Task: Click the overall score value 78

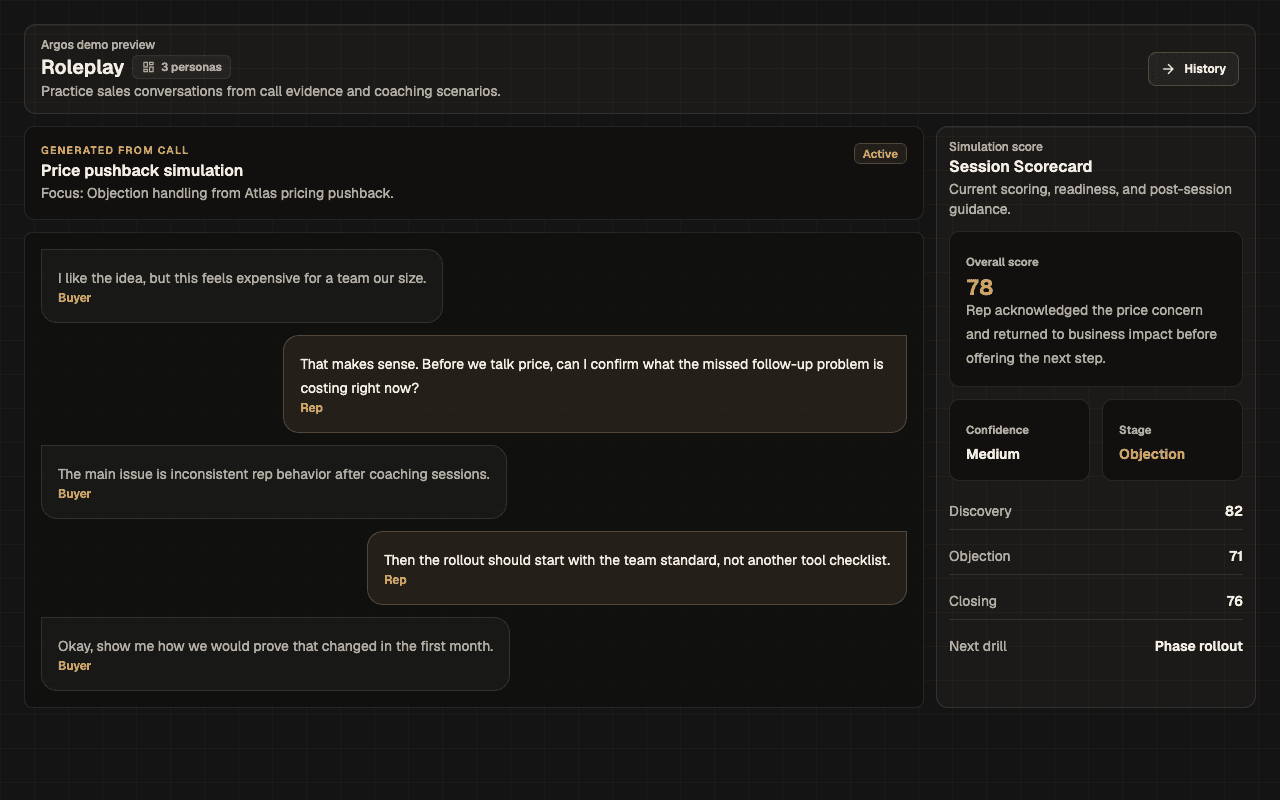Action: 980,288
